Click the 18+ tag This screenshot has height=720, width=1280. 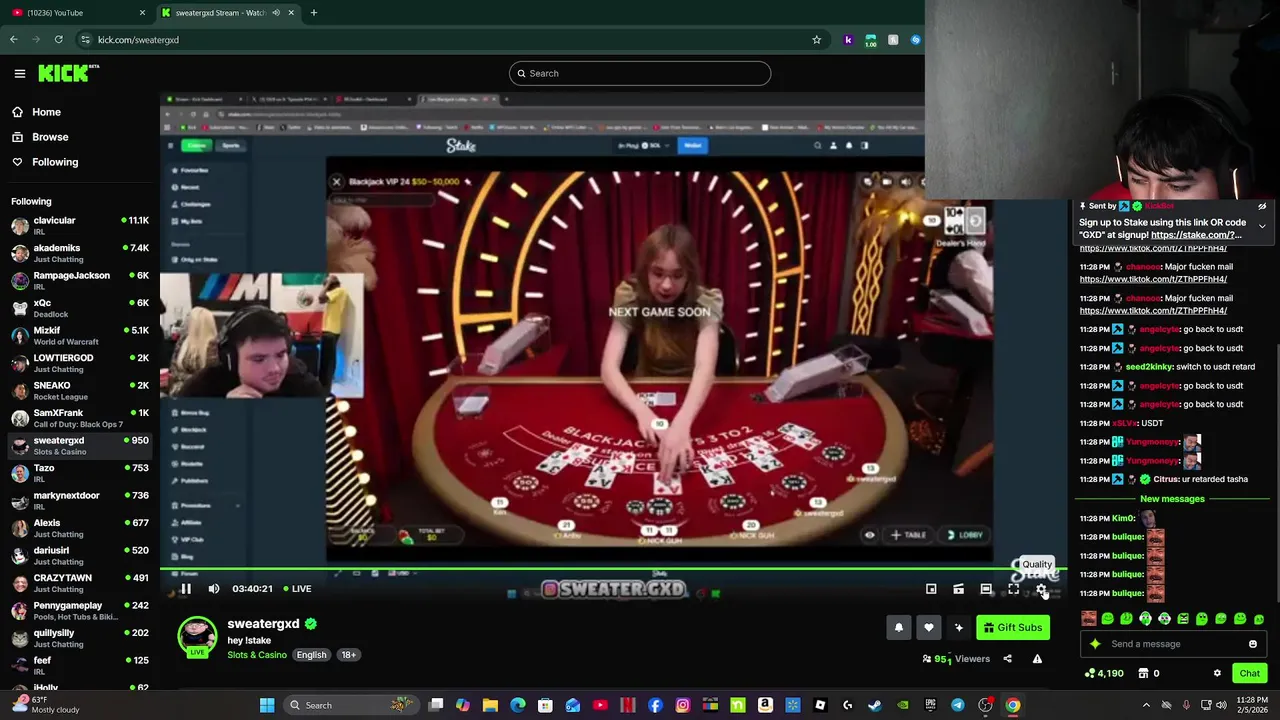(348, 655)
